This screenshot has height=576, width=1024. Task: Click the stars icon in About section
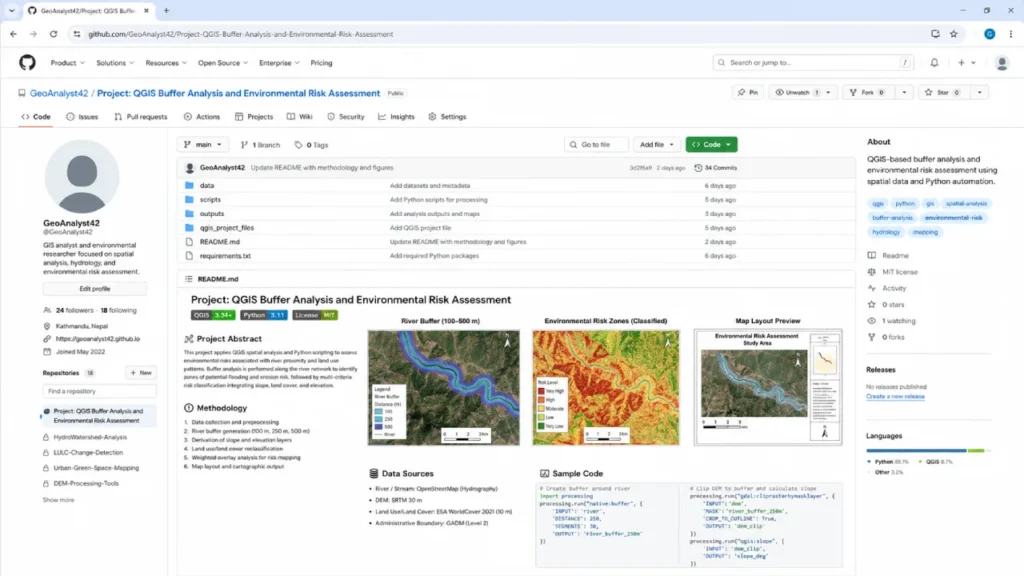pos(871,304)
